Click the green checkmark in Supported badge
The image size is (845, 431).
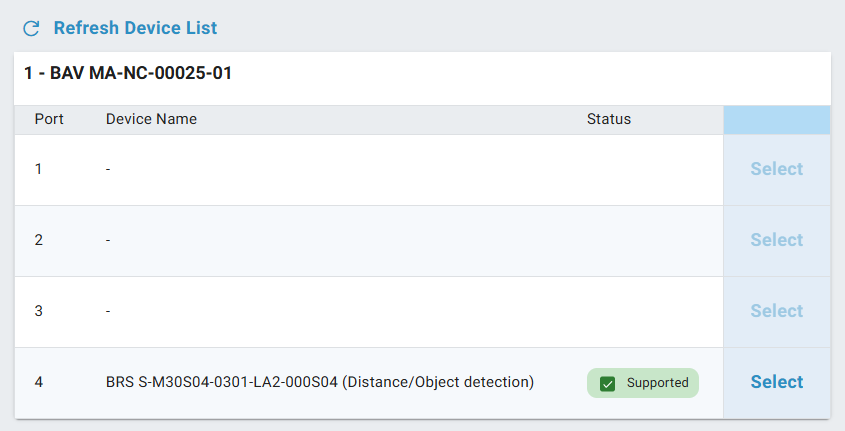[x=607, y=383]
